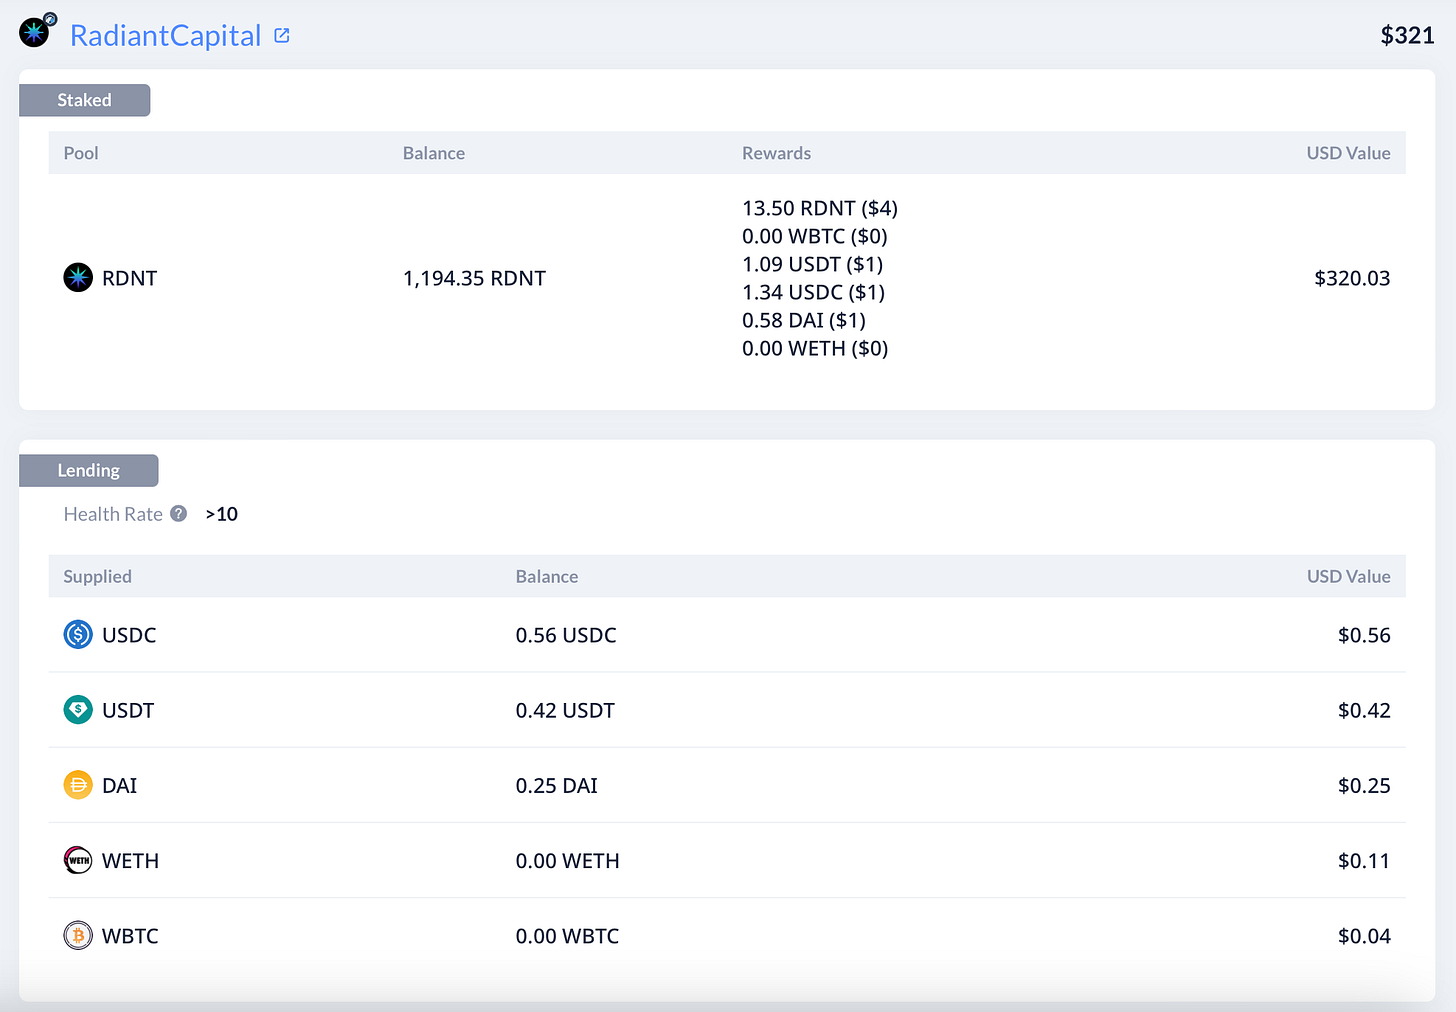The height and width of the screenshot is (1012, 1456).
Task: Click the 0.00 WBTC supplied balance
Action: [x=567, y=935]
